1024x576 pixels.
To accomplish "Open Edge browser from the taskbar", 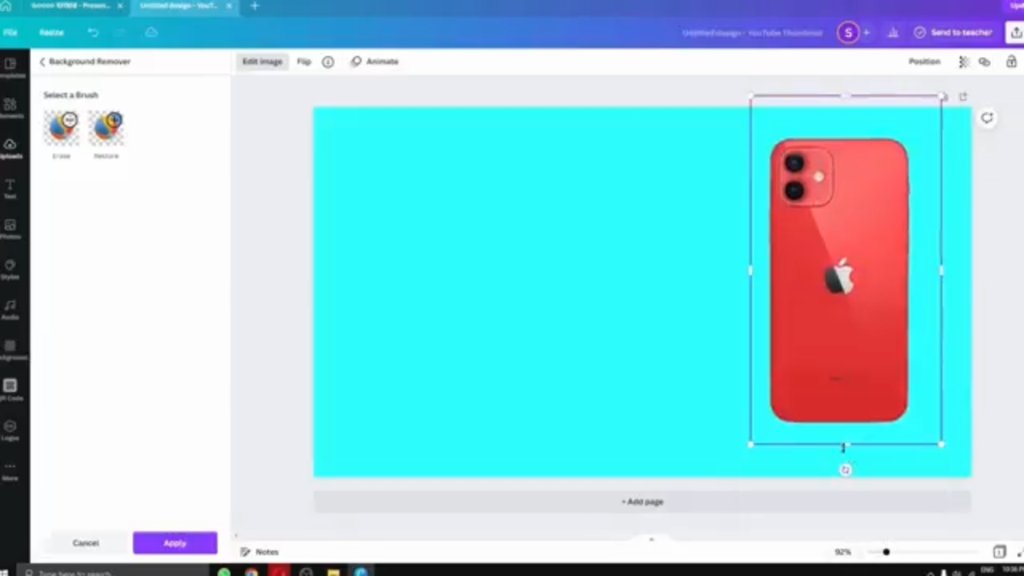I will click(361, 572).
